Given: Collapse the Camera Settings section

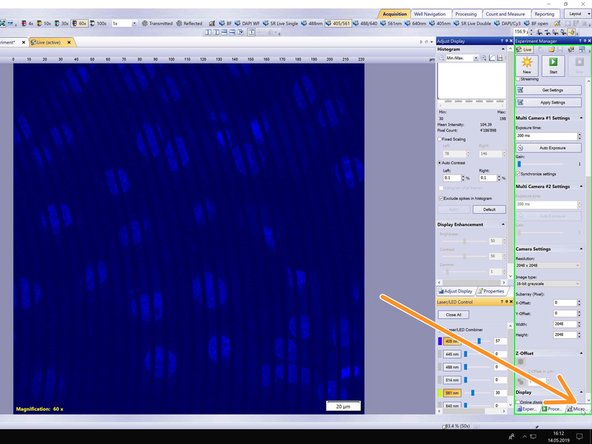Looking at the screenshot, I should (x=581, y=249).
